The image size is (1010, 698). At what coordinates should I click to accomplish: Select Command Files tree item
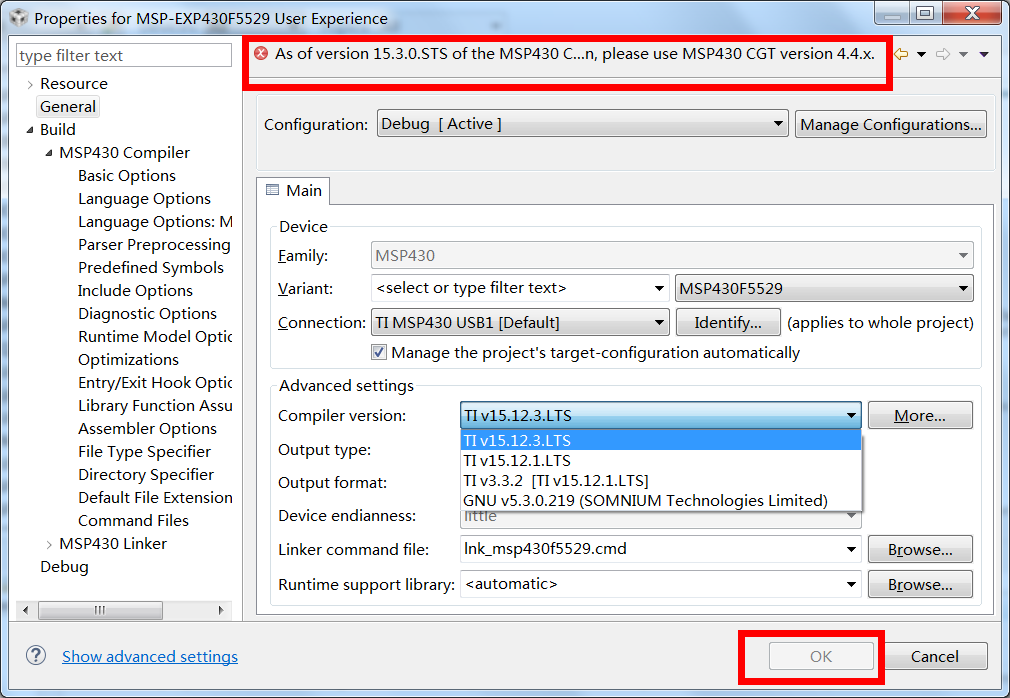[x=133, y=520]
